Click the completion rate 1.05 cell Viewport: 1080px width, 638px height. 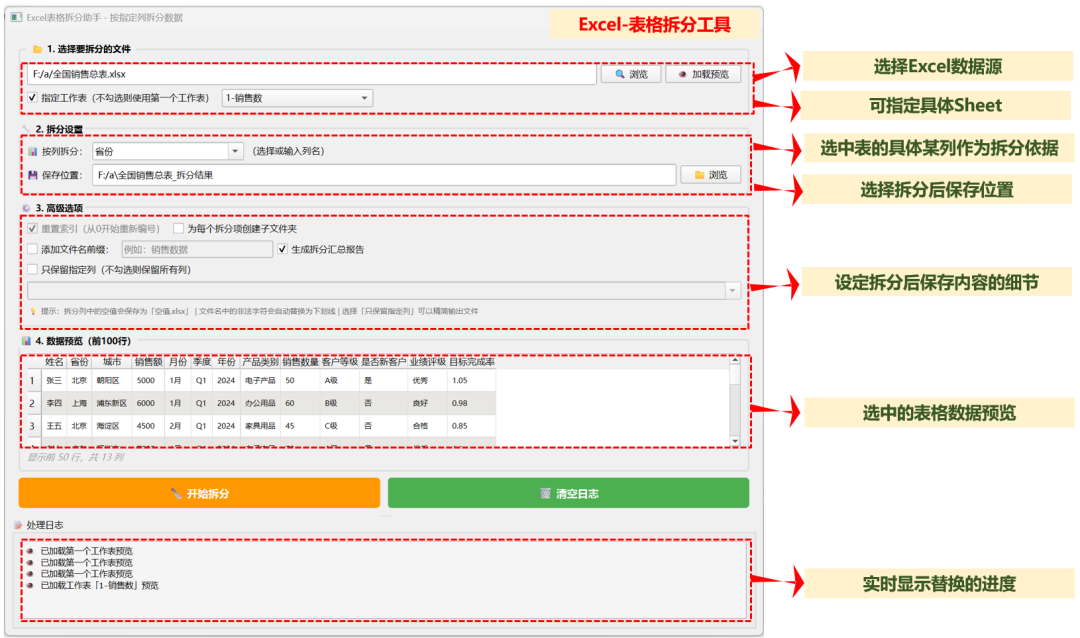472,380
